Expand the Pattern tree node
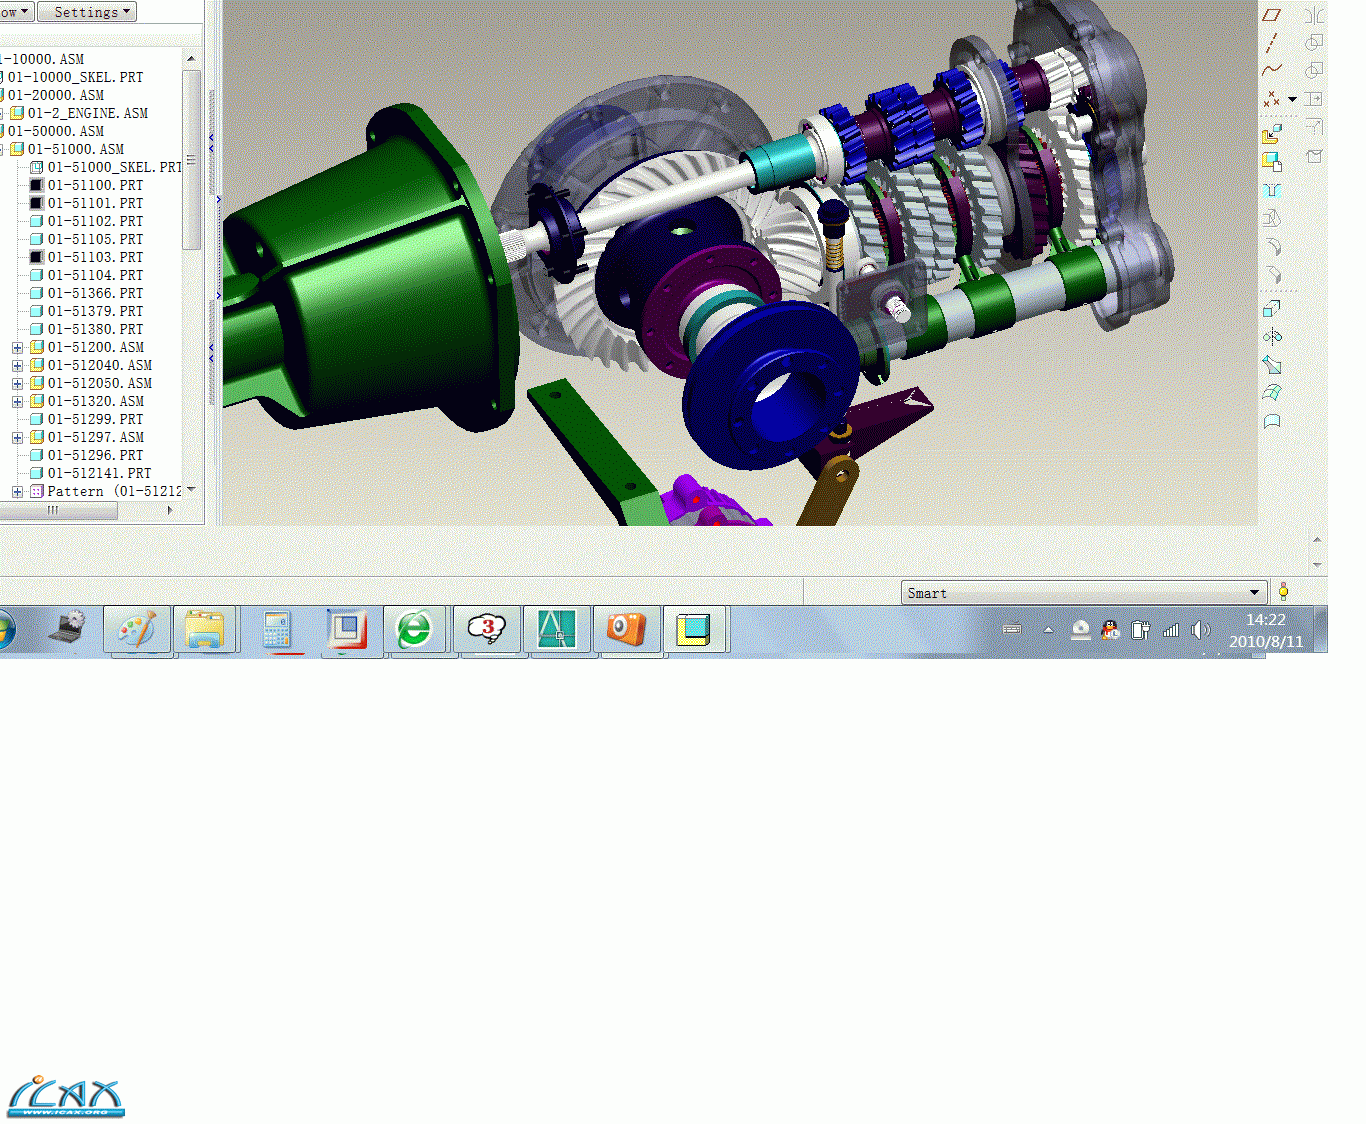The height and width of the screenshot is (1124, 1366). coord(18,492)
